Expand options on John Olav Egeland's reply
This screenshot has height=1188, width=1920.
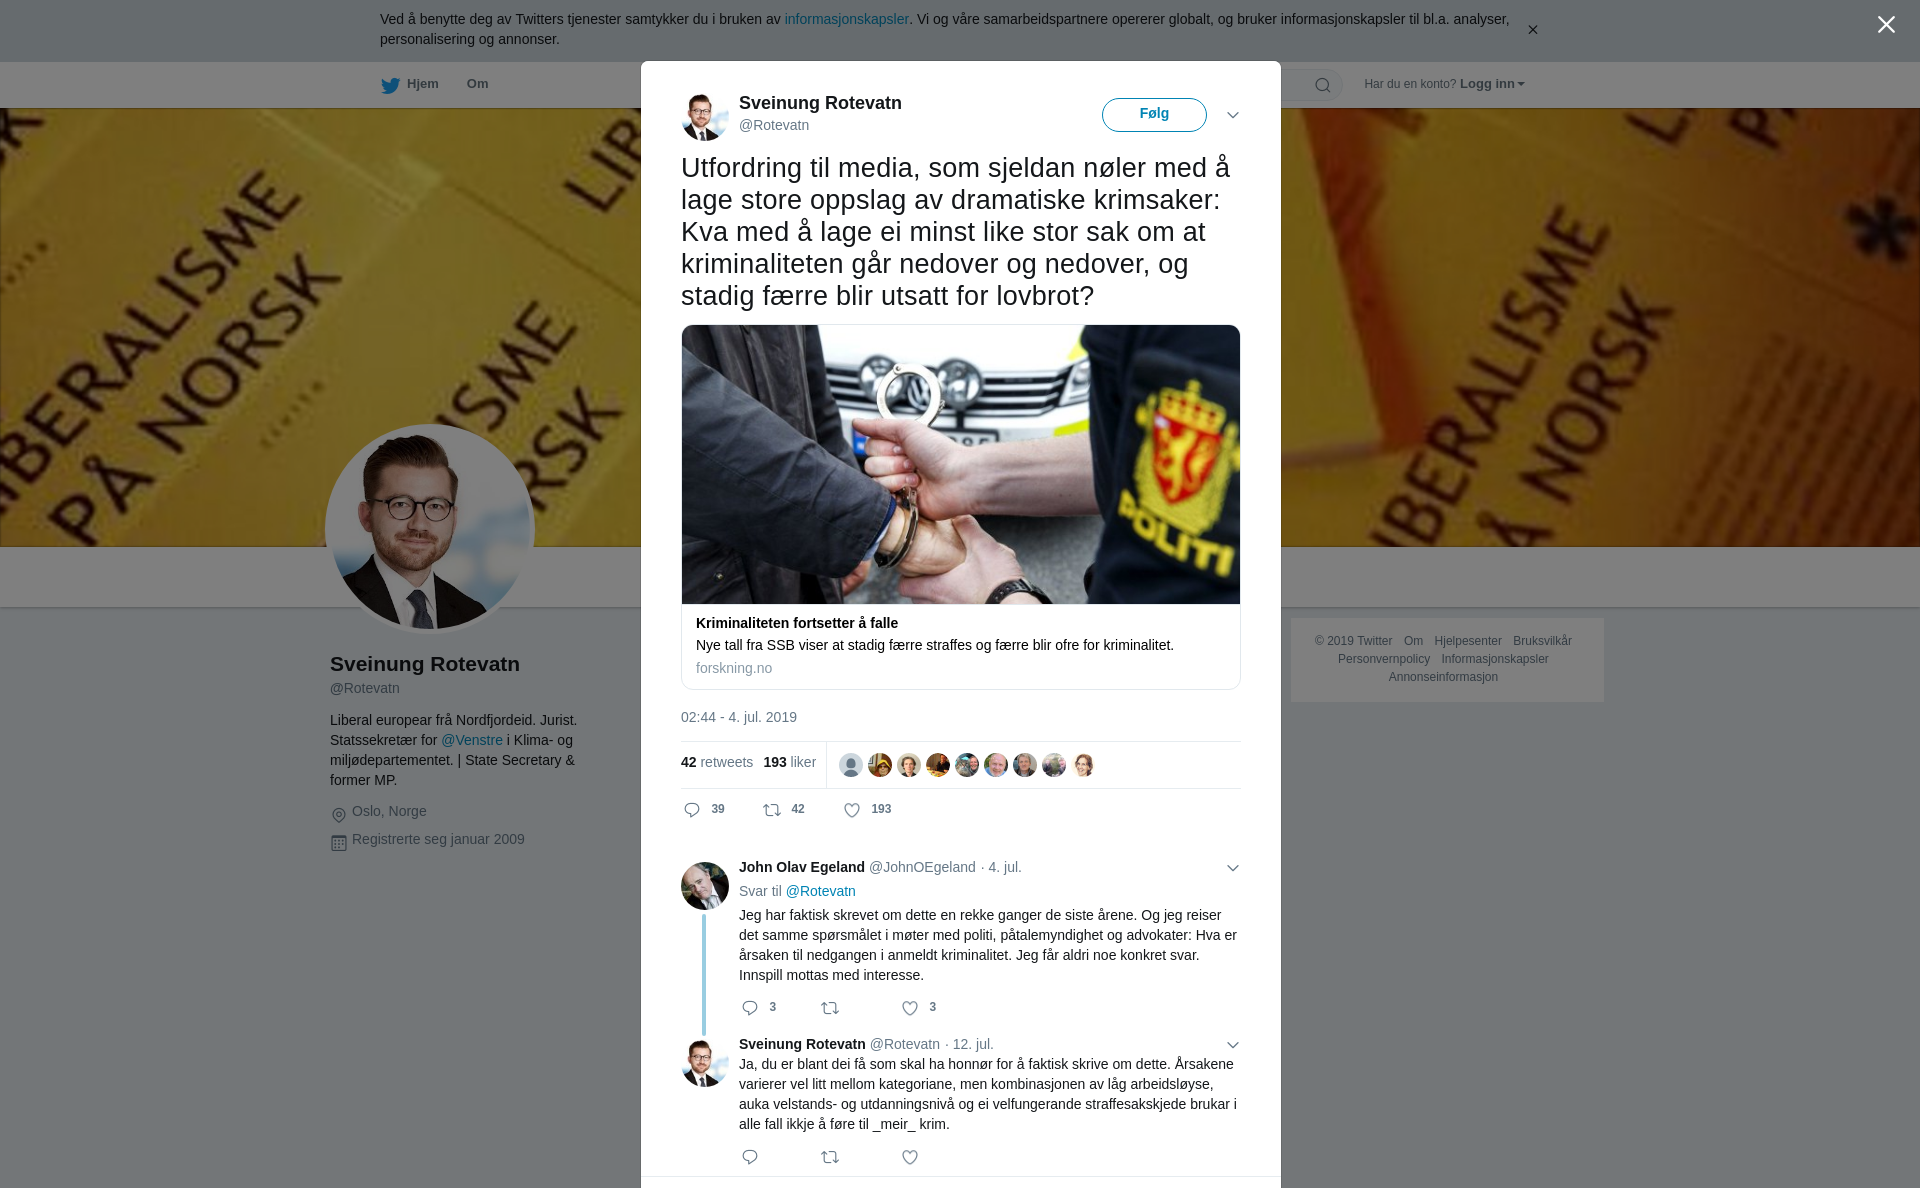pyautogui.click(x=1233, y=868)
